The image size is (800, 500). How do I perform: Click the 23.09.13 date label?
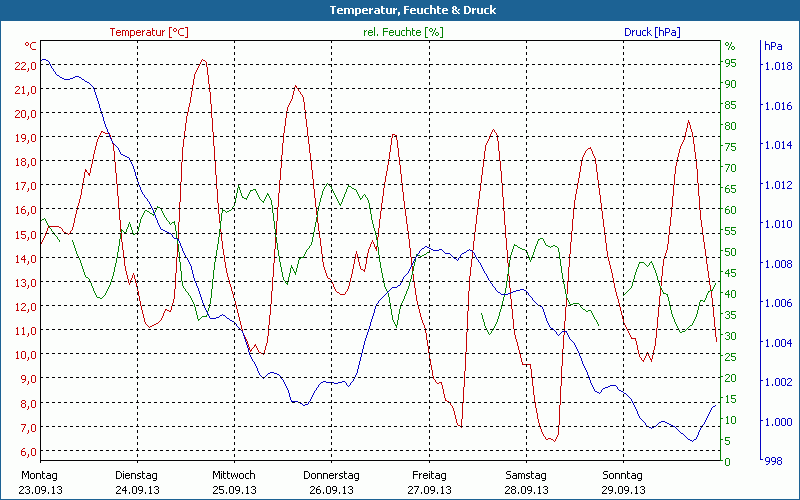pyautogui.click(x=39, y=490)
